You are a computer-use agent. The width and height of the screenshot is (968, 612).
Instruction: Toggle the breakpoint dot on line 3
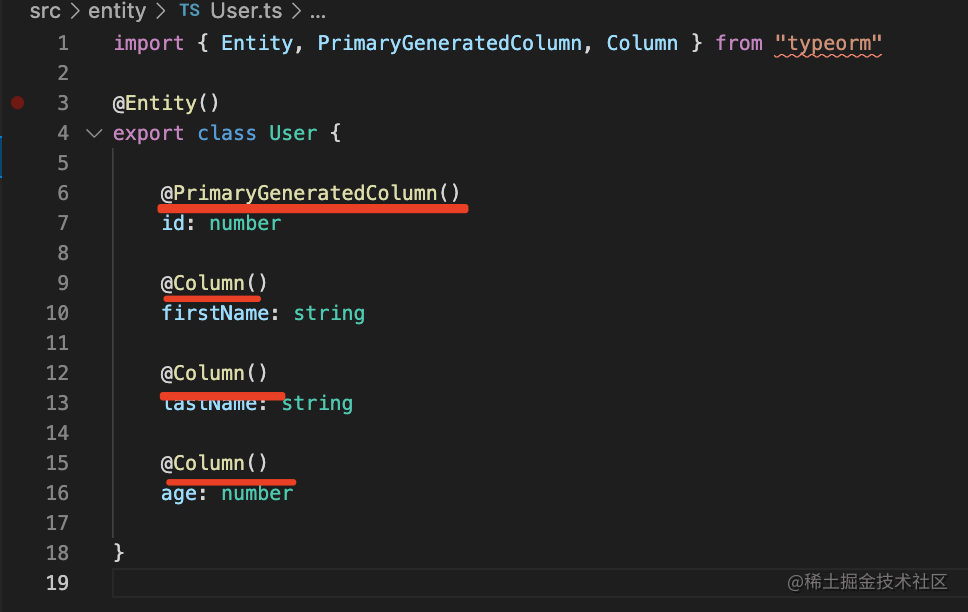17,103
